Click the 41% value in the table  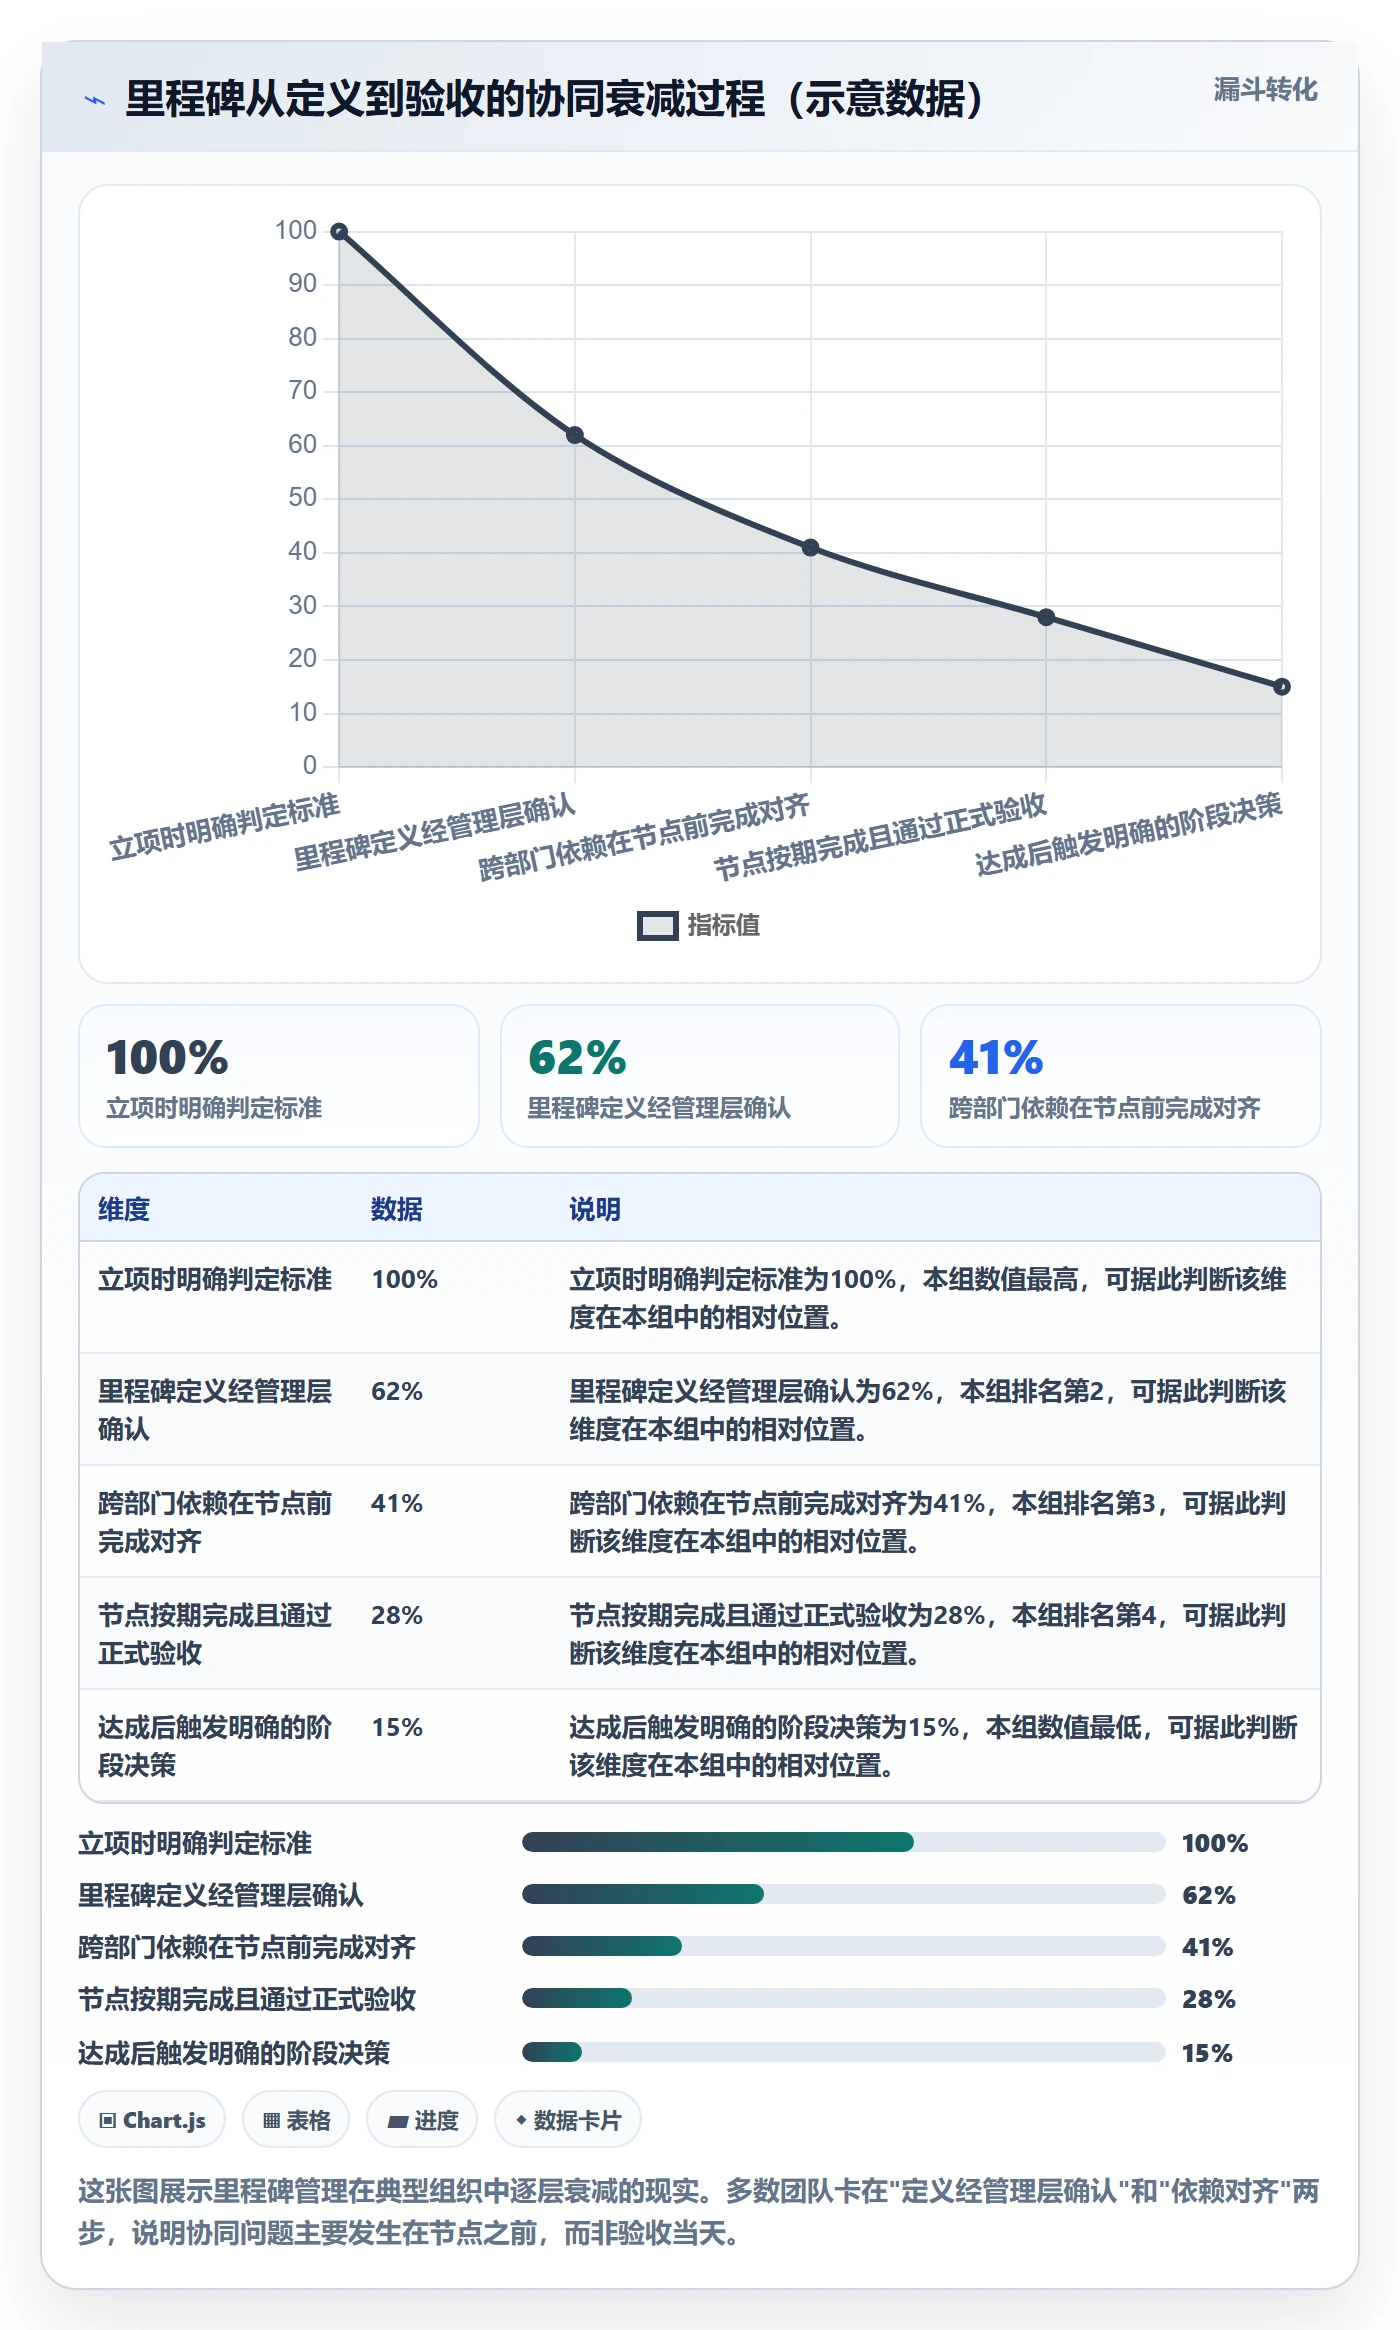point(397,1504)
